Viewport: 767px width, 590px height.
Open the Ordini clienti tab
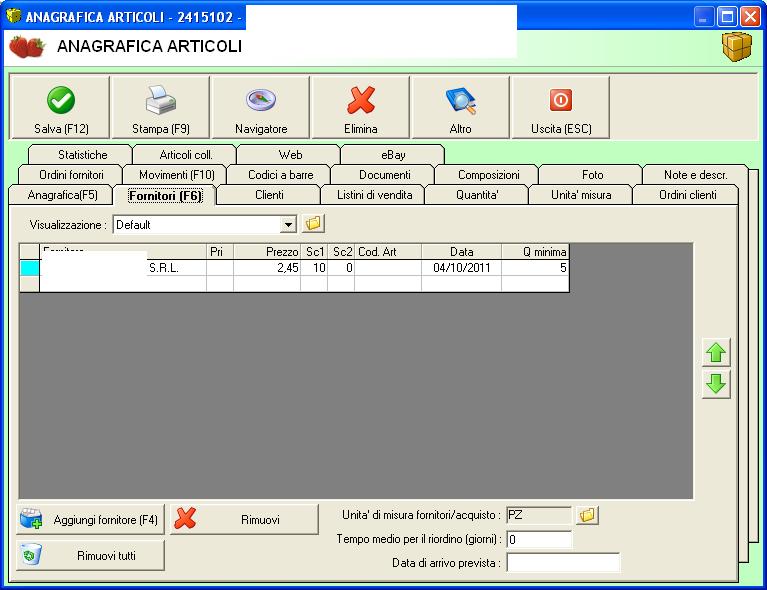(x=687, y=195)
